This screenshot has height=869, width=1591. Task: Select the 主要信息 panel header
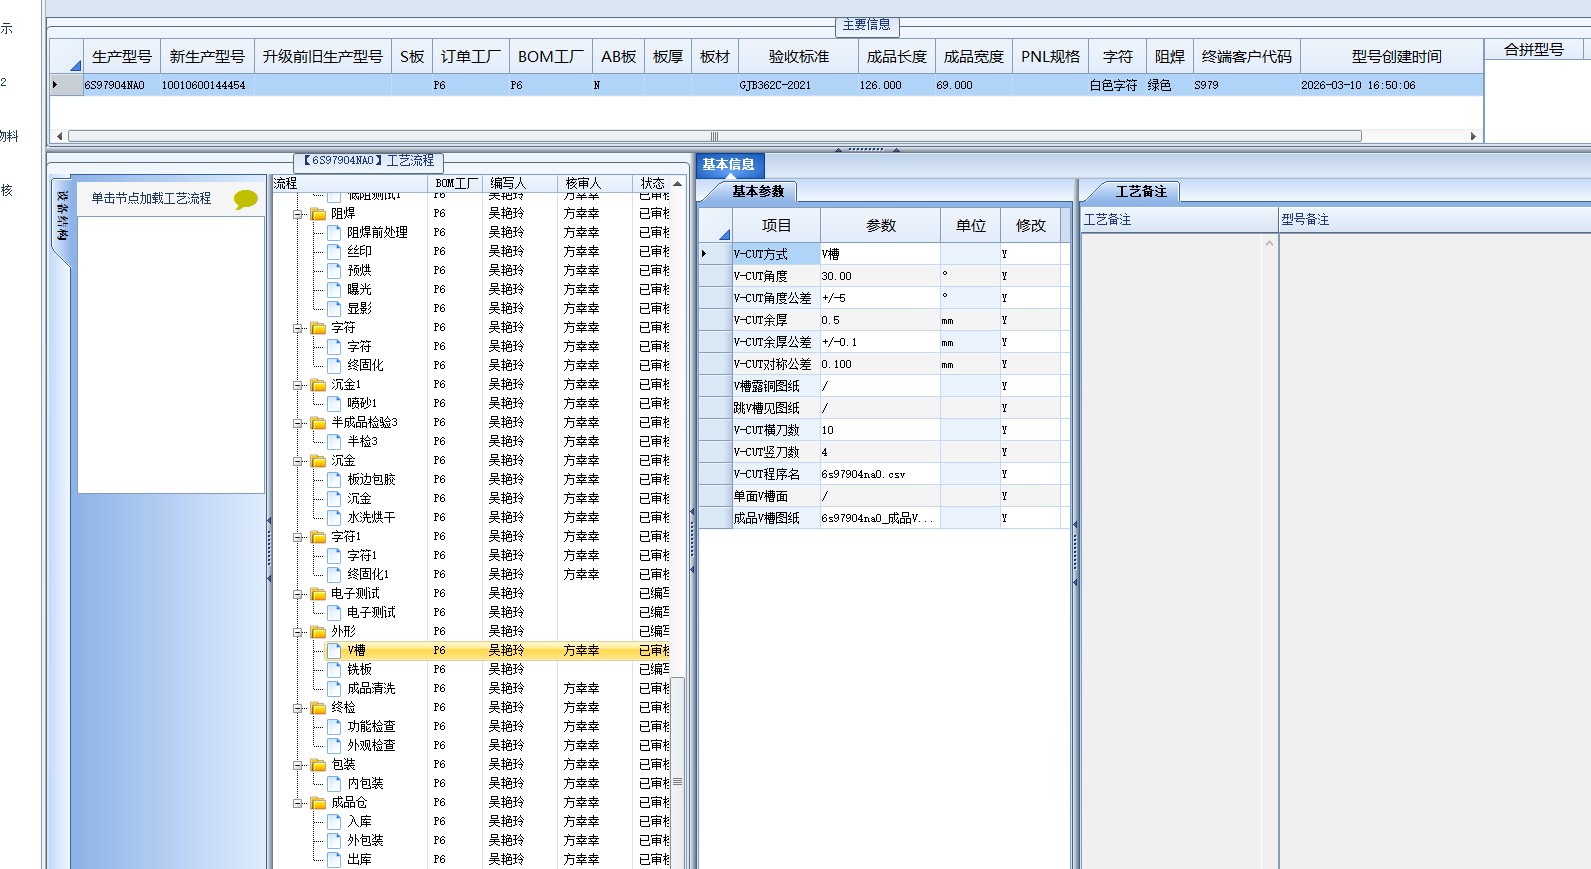(x=866, y=25)
